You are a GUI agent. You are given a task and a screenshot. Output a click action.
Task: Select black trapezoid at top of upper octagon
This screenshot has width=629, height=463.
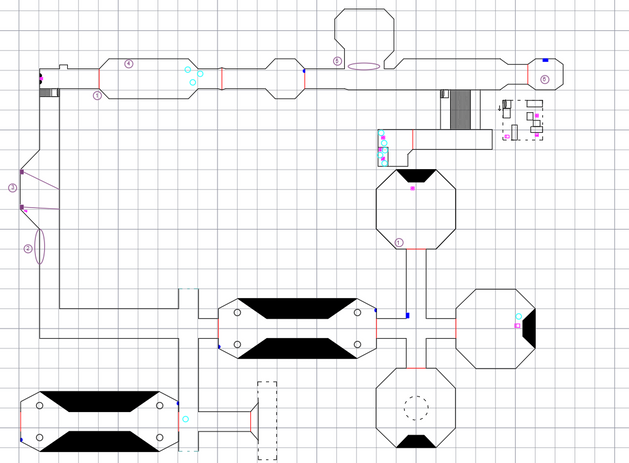[x=416, y=176]
